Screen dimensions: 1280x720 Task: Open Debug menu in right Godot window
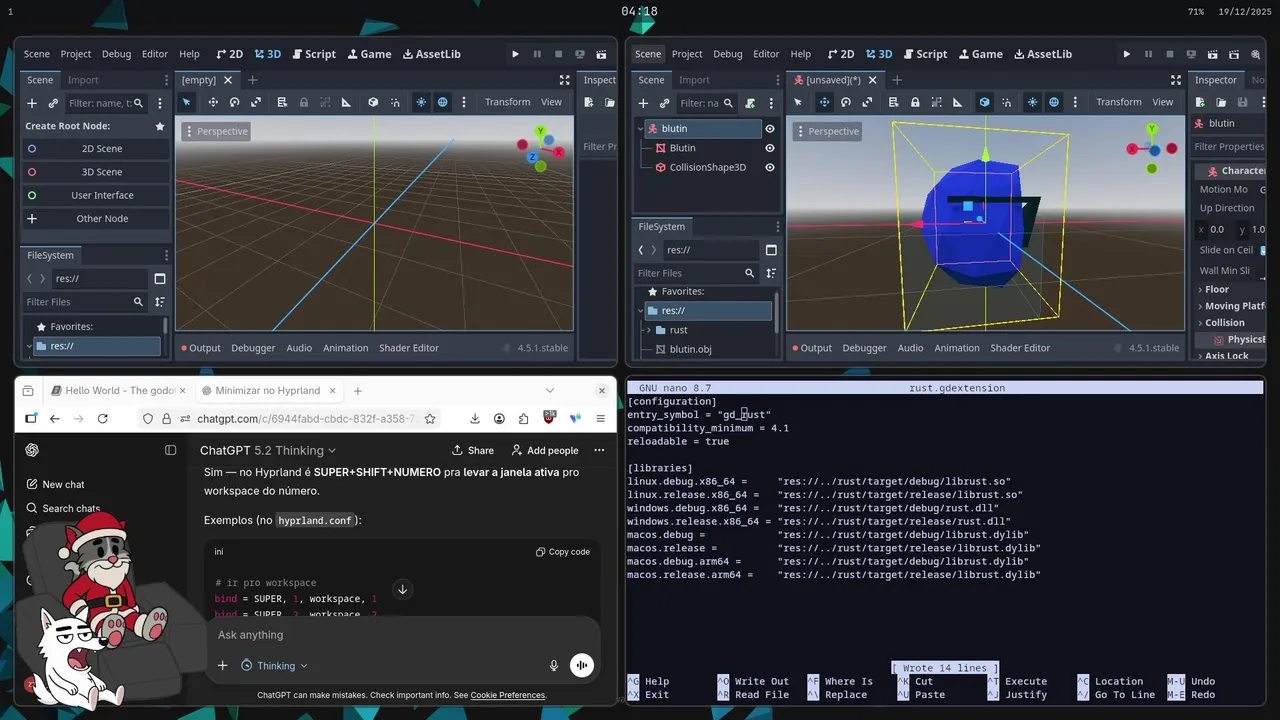(728, 54)
